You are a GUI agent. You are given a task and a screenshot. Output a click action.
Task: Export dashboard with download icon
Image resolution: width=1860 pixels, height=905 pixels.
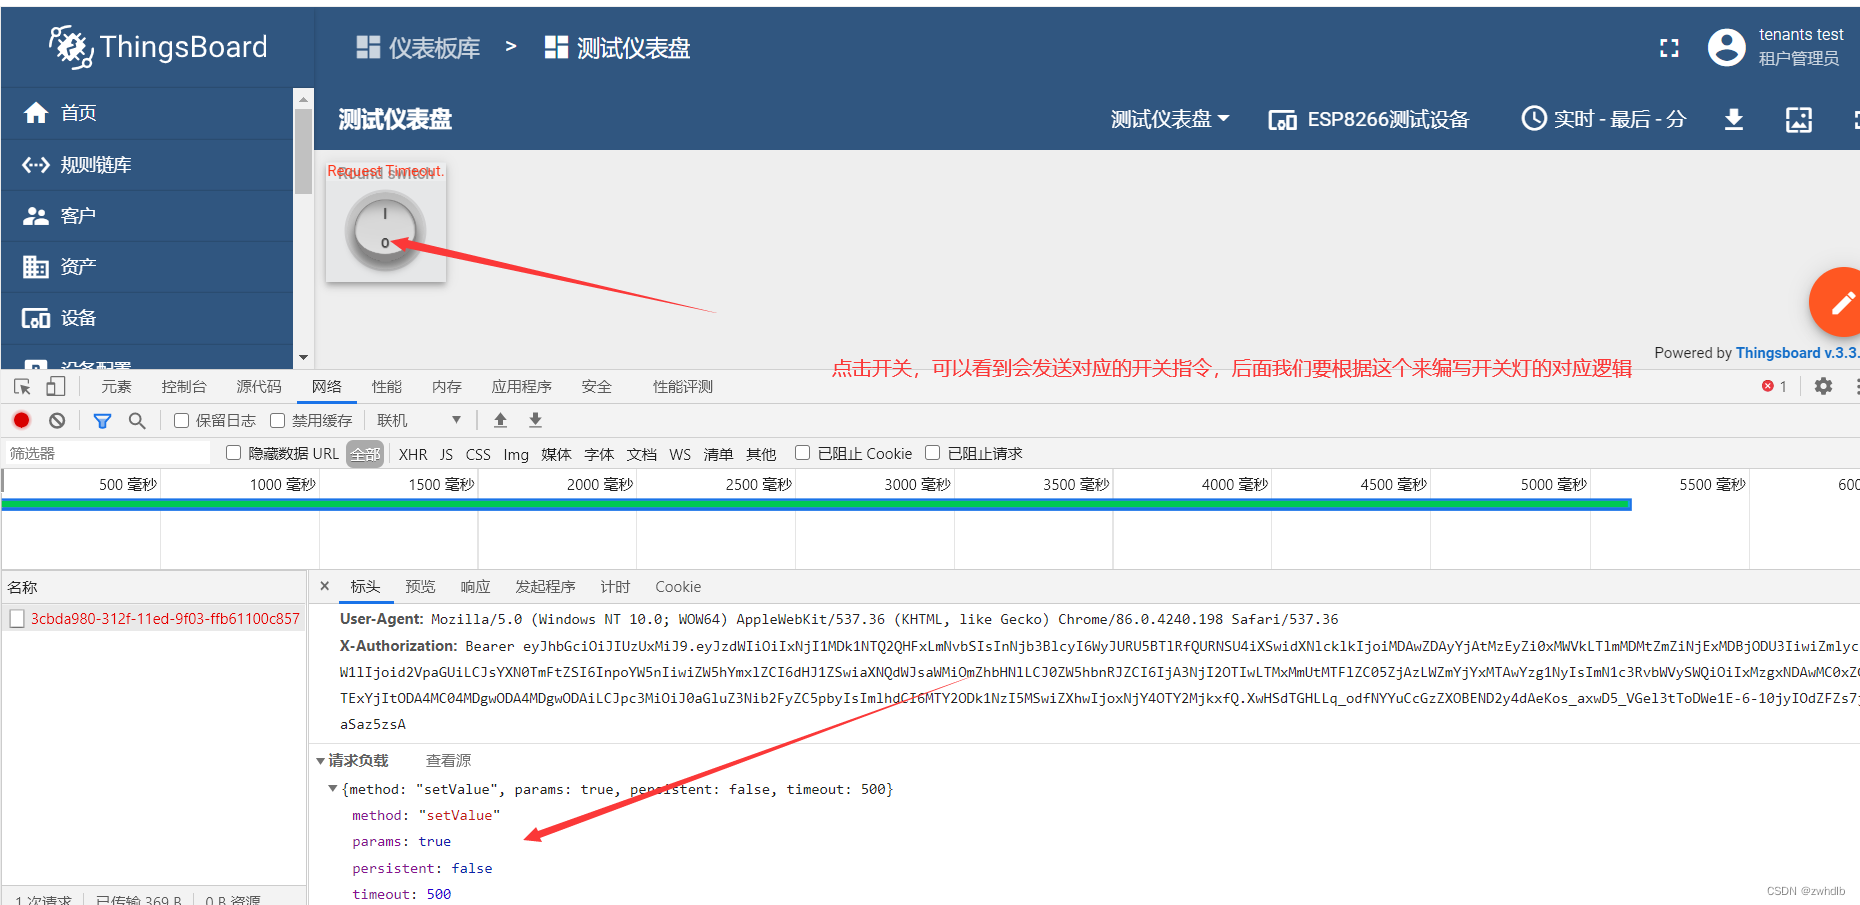(1734, 120)
